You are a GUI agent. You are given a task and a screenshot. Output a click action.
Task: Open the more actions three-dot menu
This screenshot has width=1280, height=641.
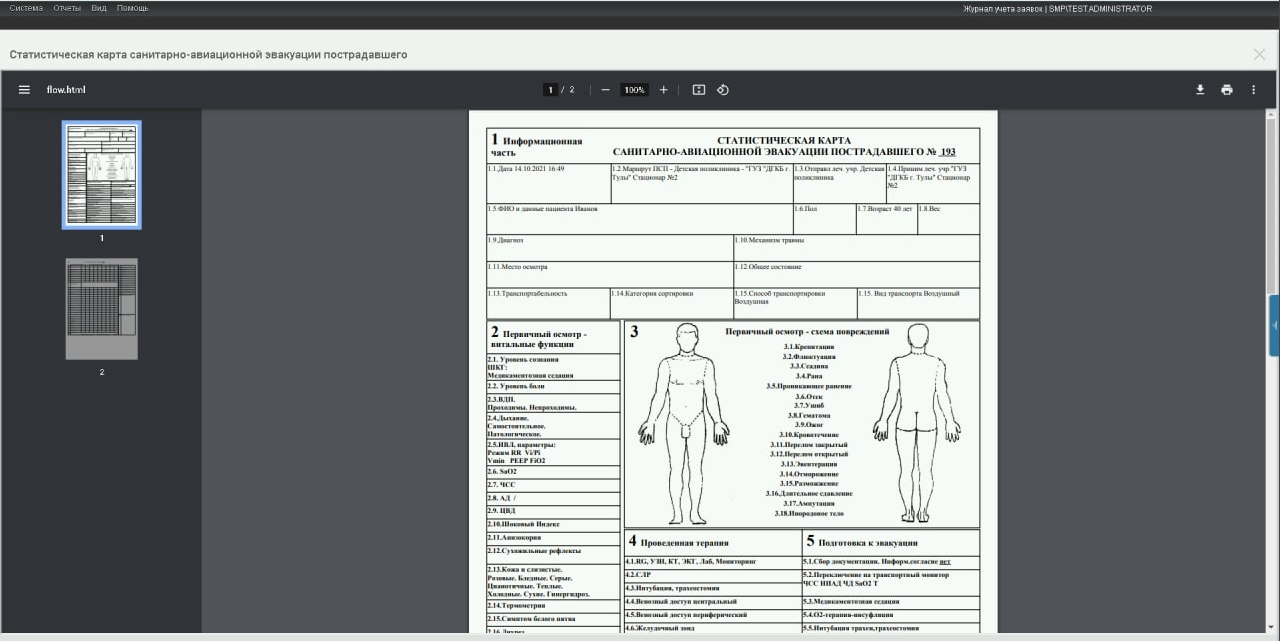point(1254,90)
